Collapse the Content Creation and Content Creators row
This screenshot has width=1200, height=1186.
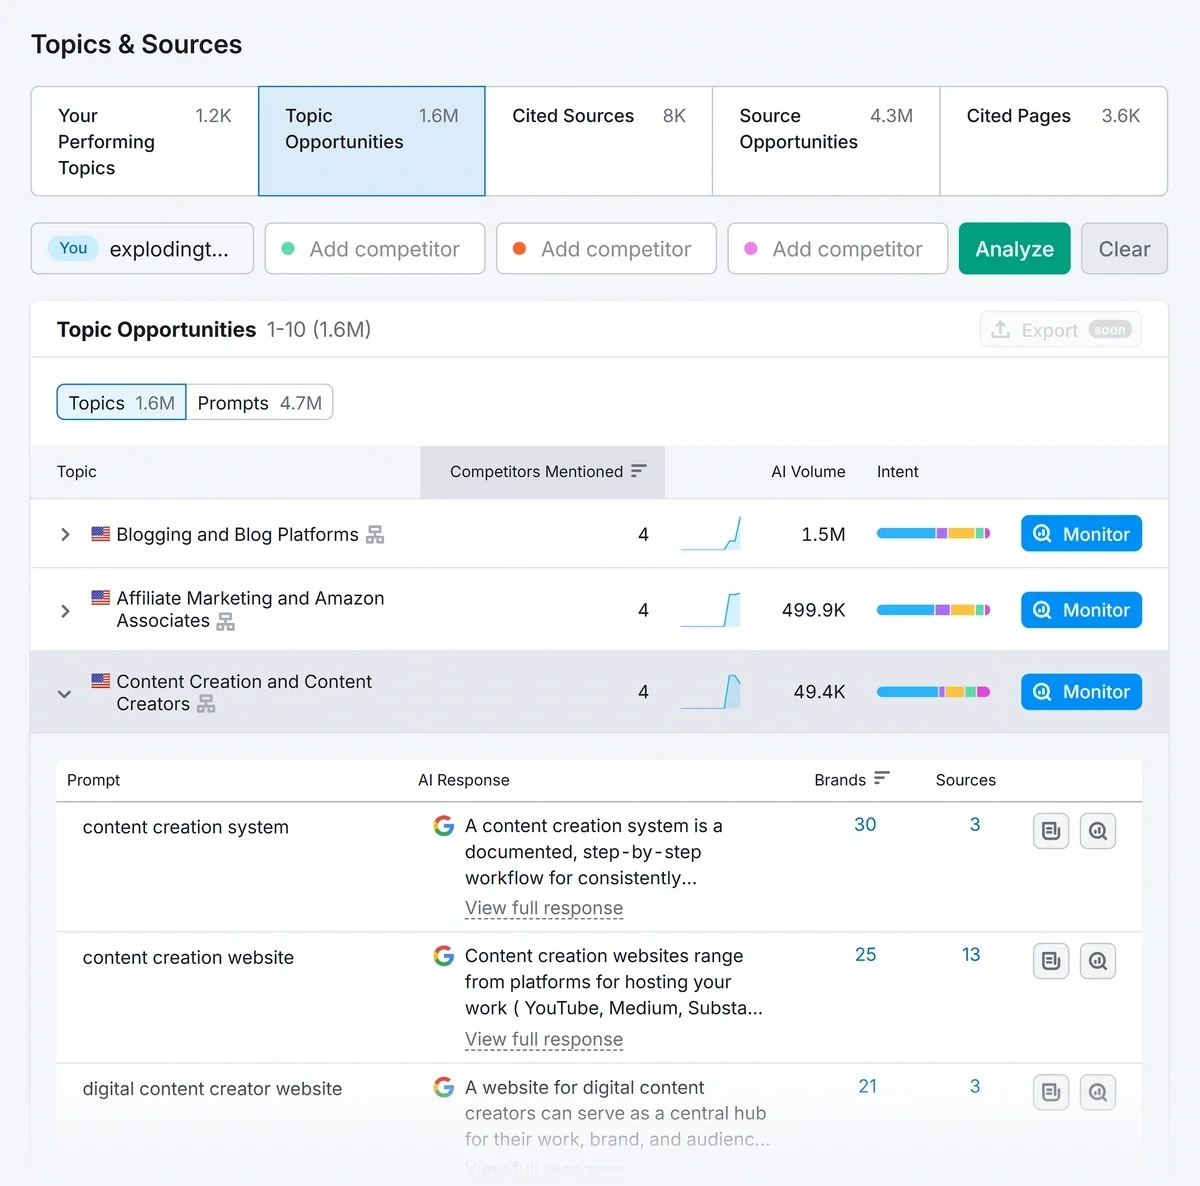(x=64, y=692)
